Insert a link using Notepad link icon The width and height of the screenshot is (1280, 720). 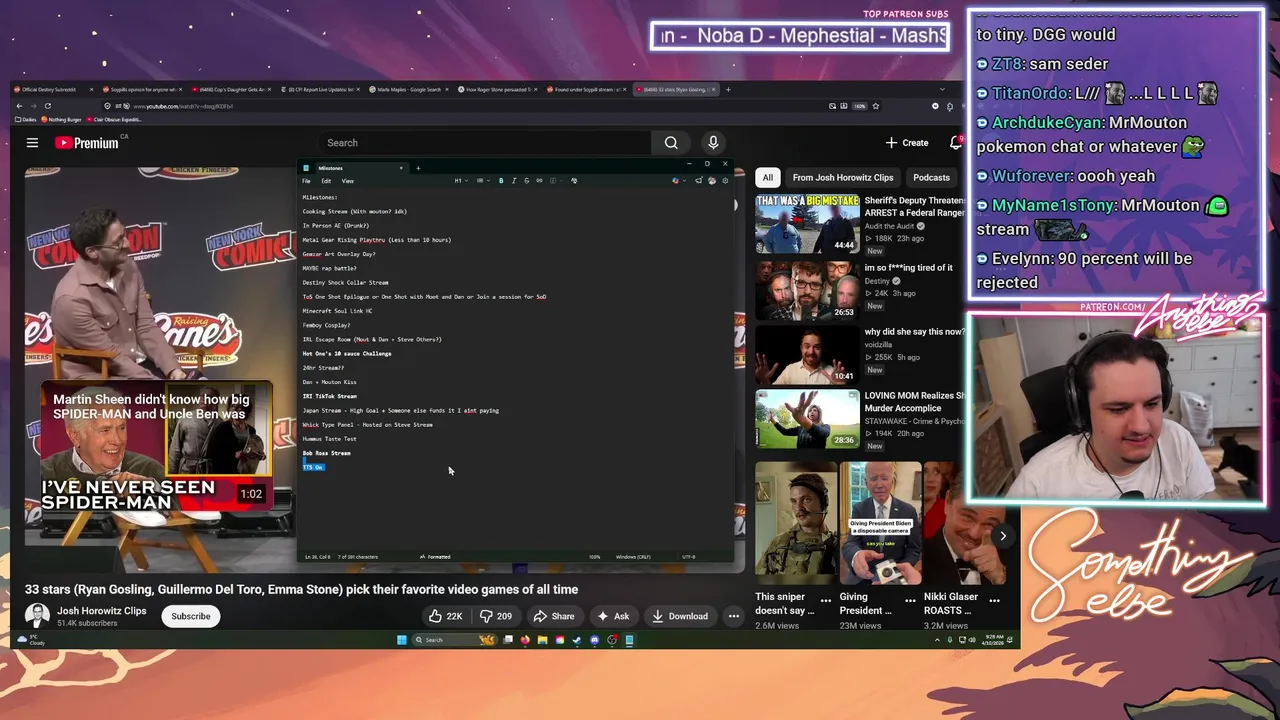tap(539, 181)
